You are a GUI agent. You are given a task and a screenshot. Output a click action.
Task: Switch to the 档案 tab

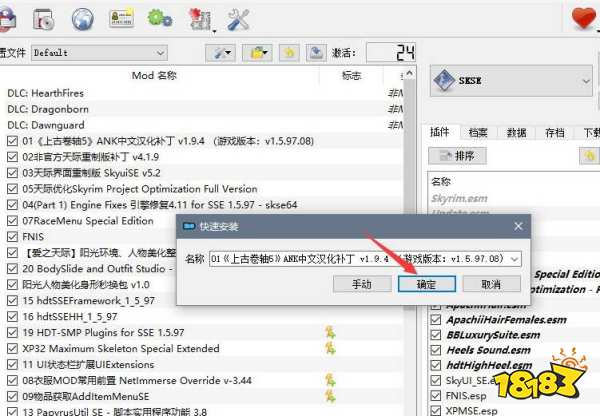(478, 133)
